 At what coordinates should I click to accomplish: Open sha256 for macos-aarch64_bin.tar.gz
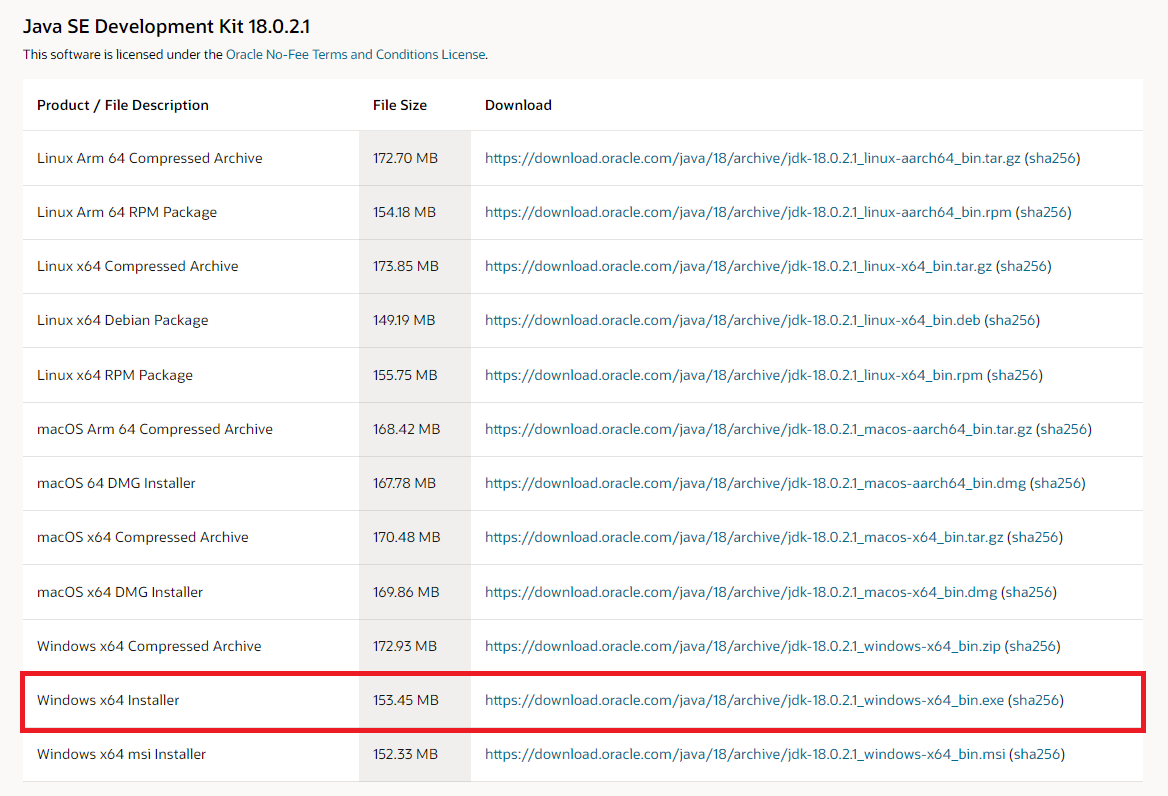[1064, 429]
